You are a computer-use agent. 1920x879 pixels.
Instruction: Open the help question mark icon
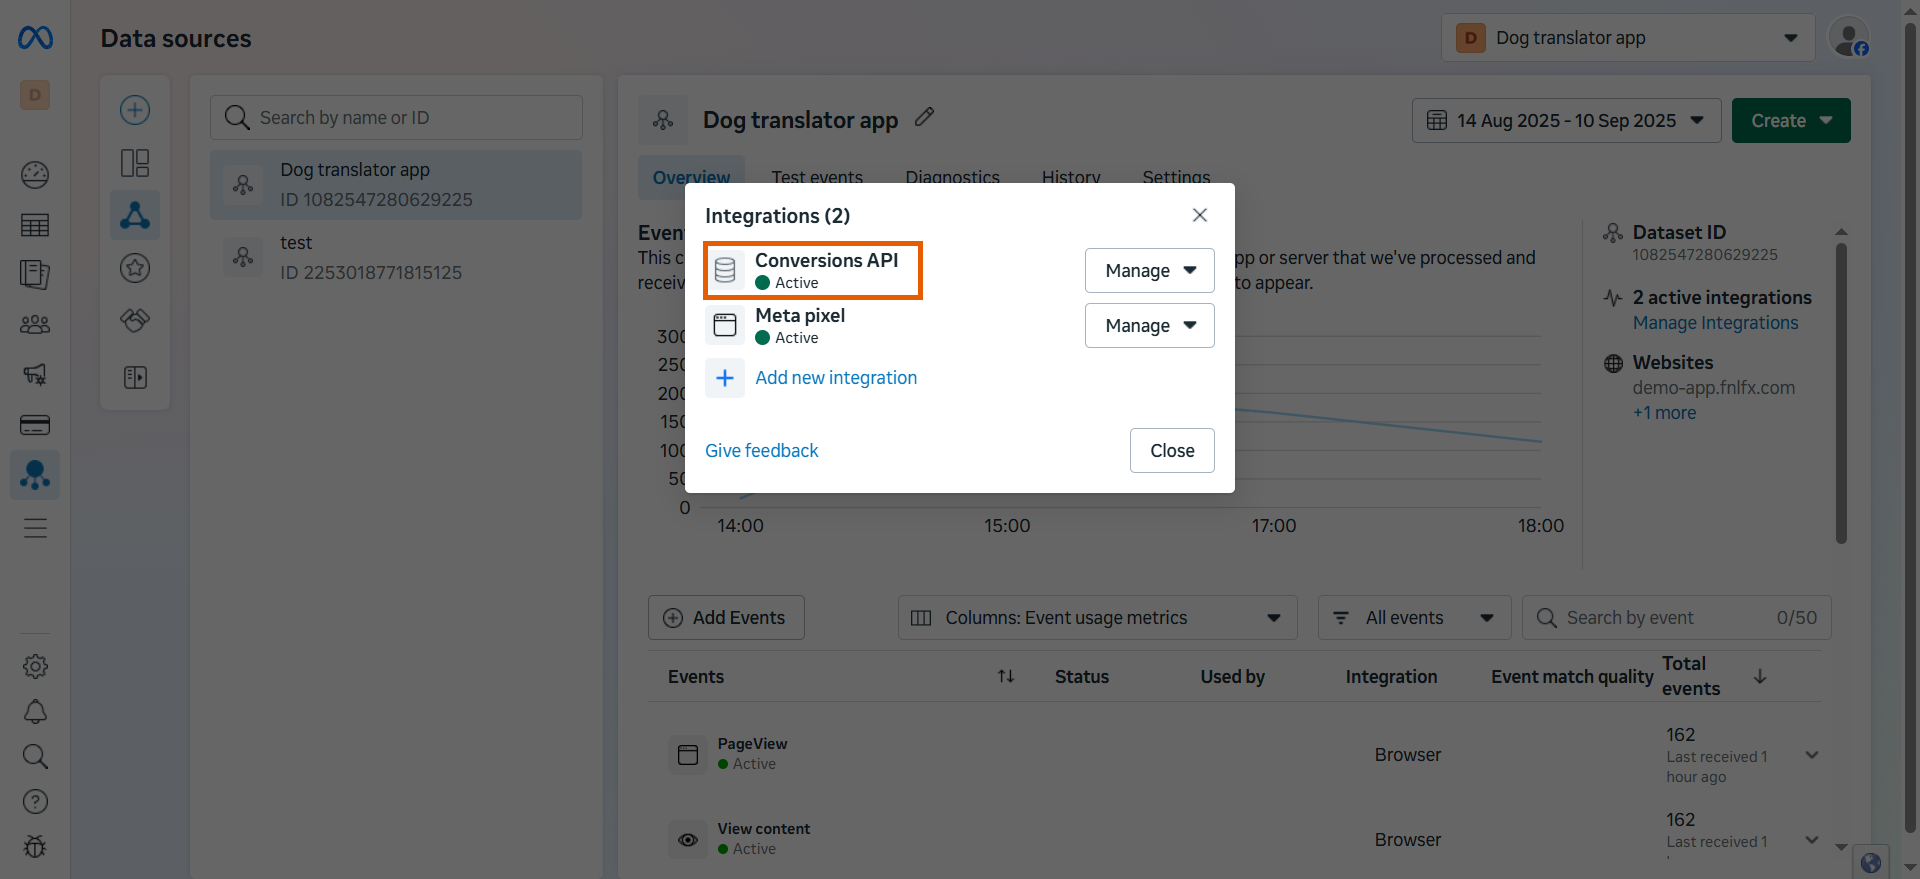click(35, 801)
